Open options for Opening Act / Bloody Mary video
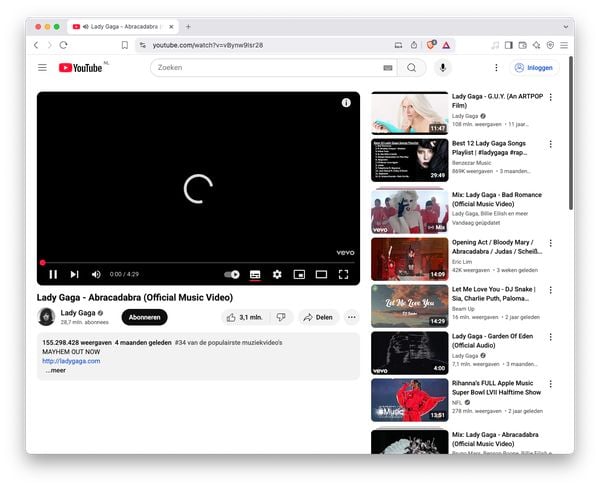This screenshot has height=488, width=600. [x=551, y=243]
